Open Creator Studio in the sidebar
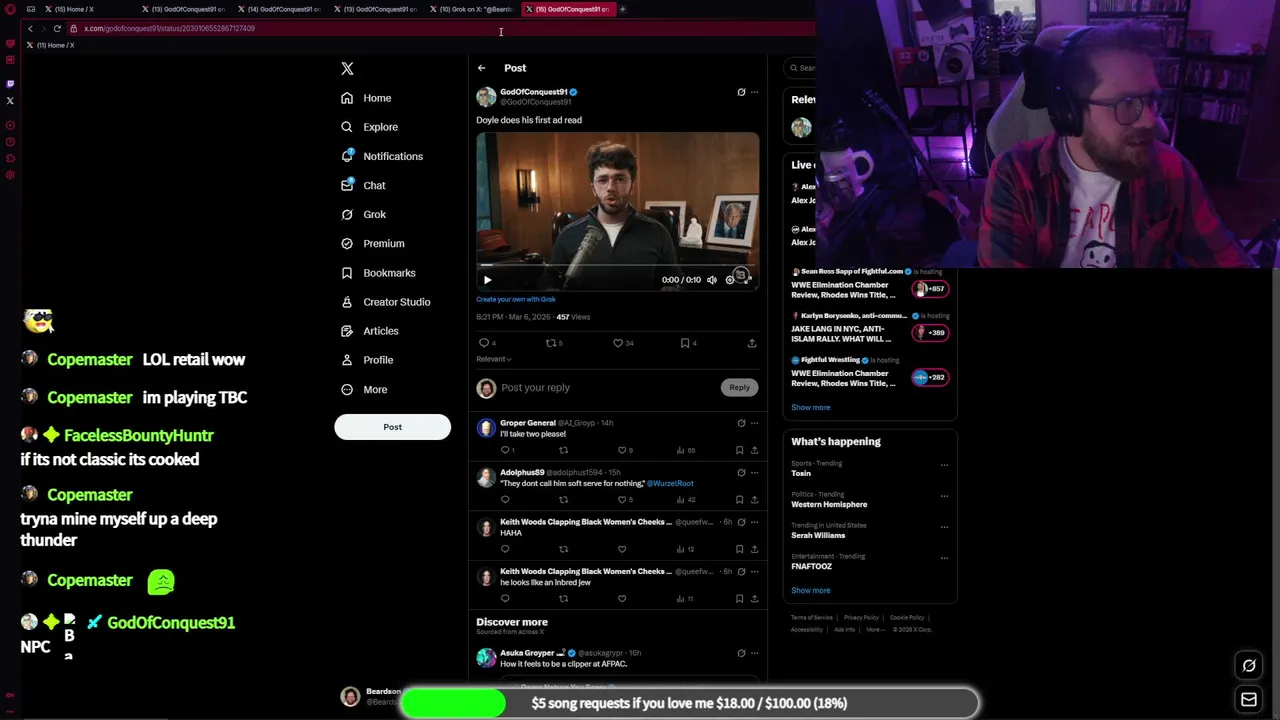The height and width of the screenshot is (720, 1280). point(385,301)
